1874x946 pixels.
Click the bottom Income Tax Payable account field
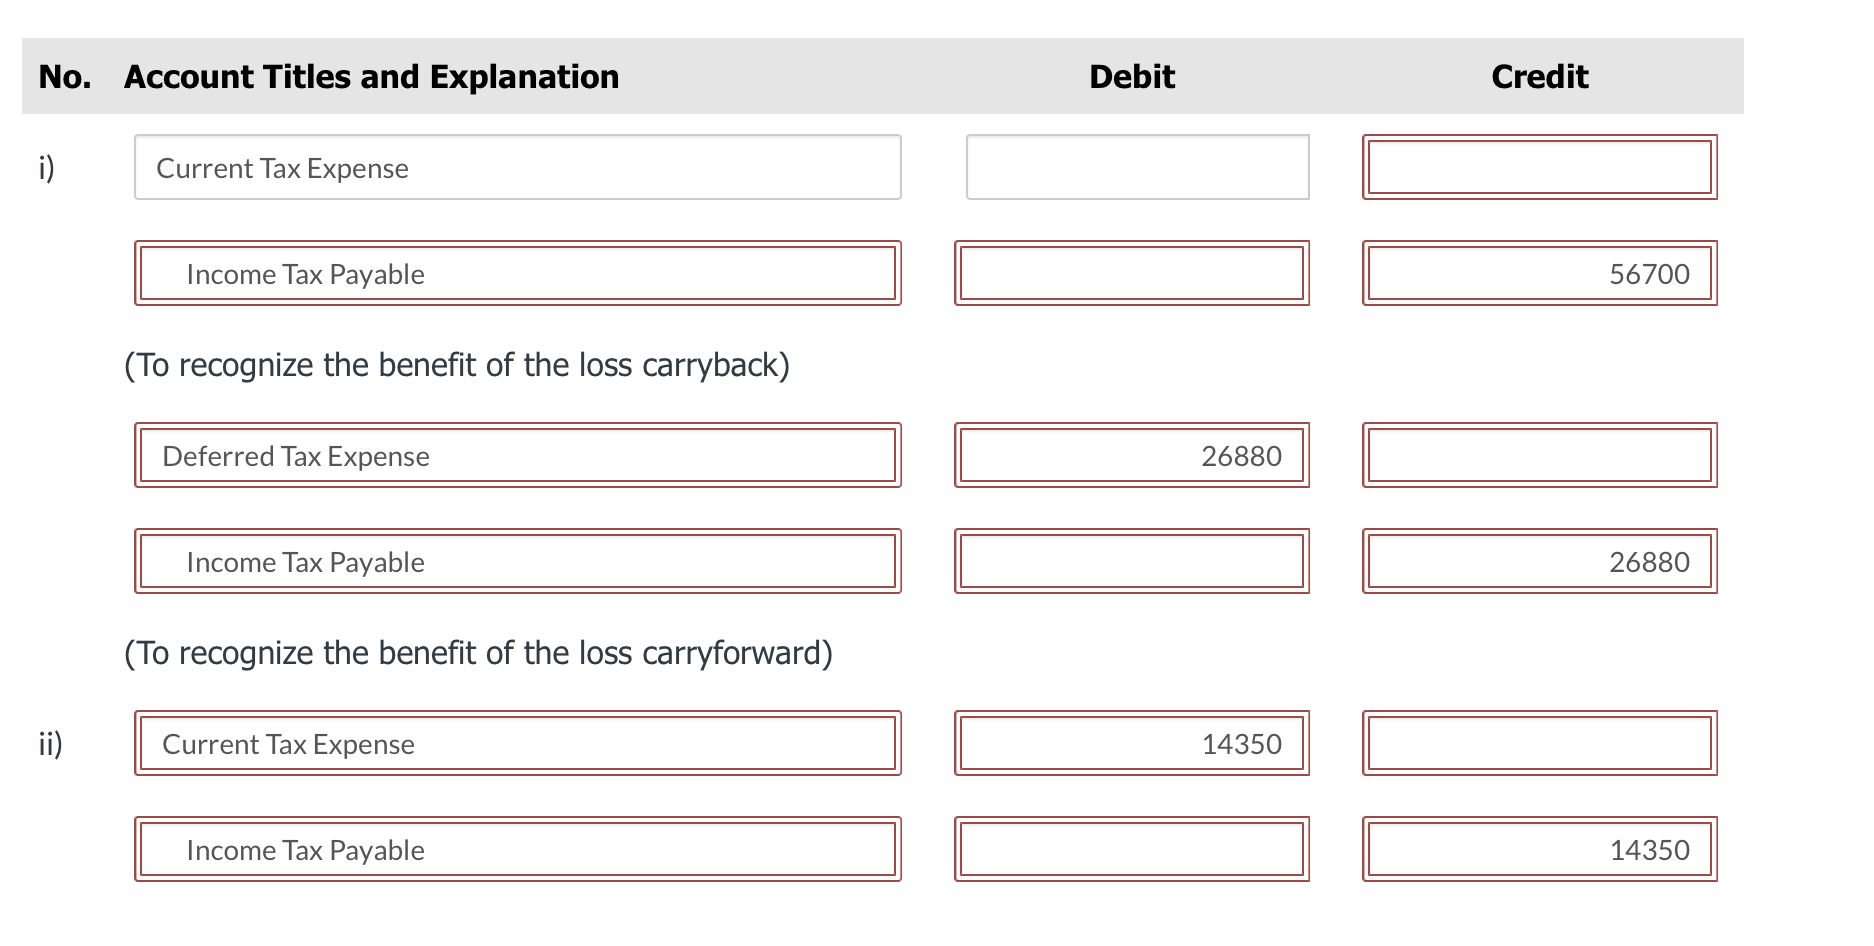tap(516, 849)
